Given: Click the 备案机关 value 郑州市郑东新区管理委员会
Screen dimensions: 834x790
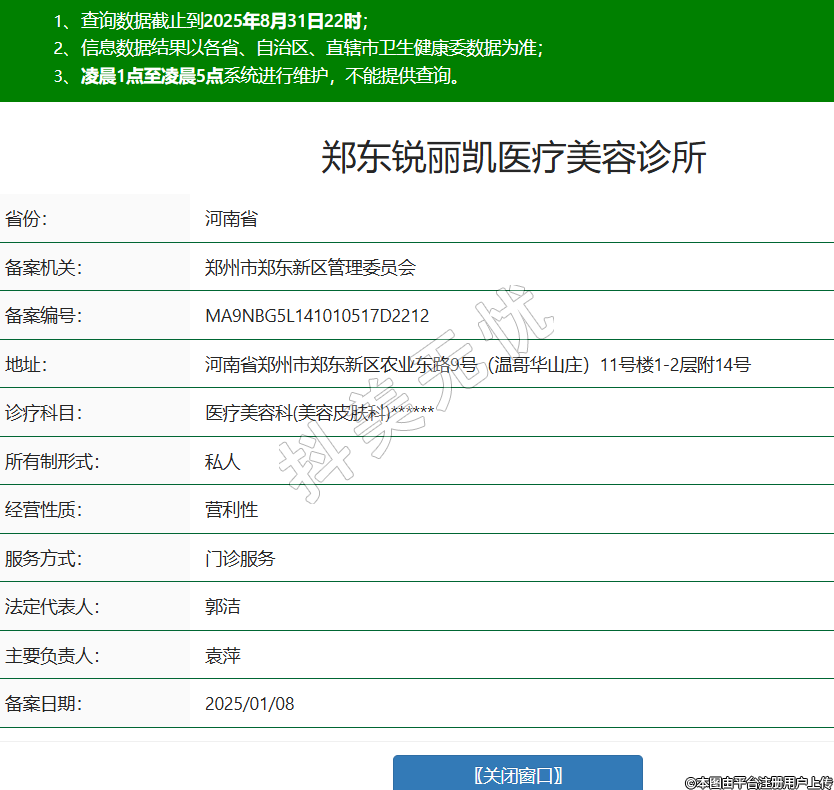Looking at the screenshot, I should click(310, 267).
